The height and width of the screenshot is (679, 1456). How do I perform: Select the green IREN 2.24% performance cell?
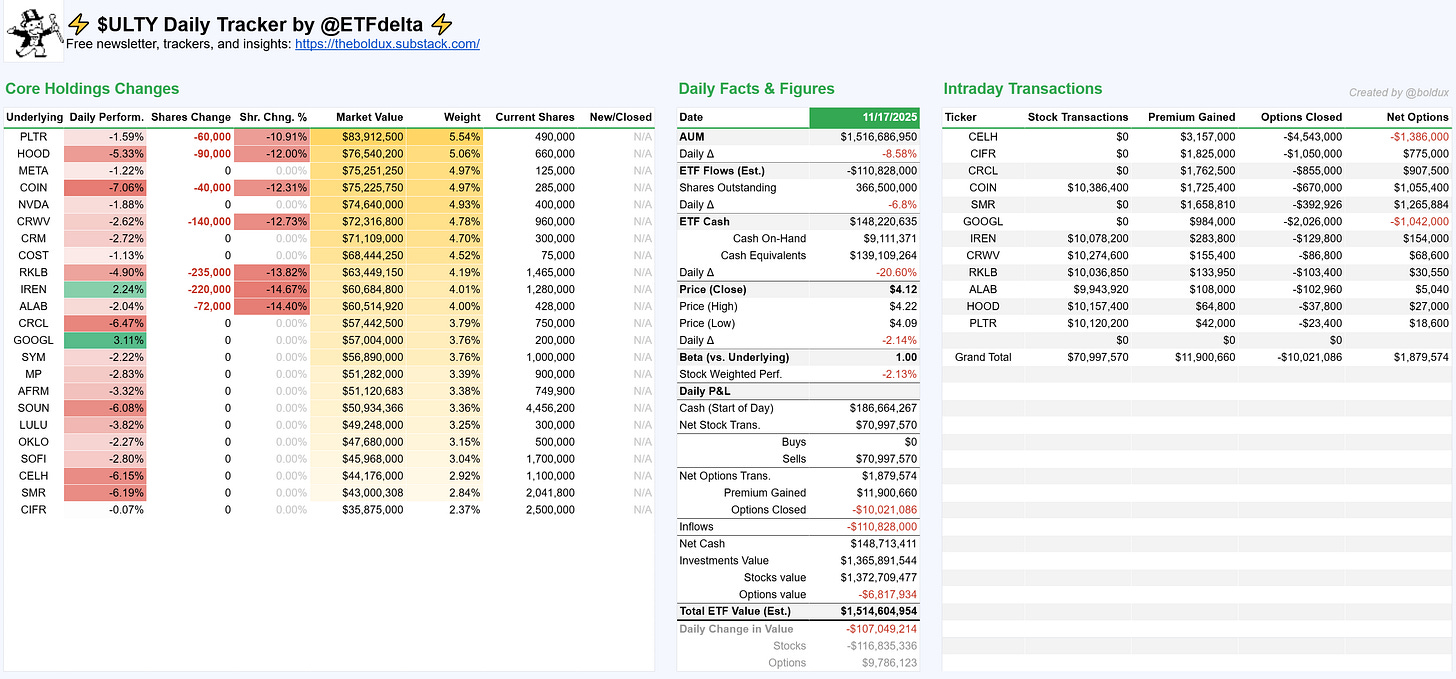[106, 289]
